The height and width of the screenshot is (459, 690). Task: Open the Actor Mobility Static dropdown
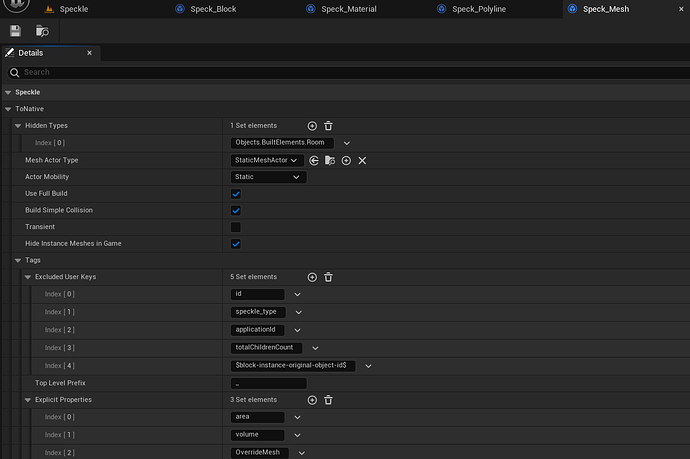coord(268,177)
